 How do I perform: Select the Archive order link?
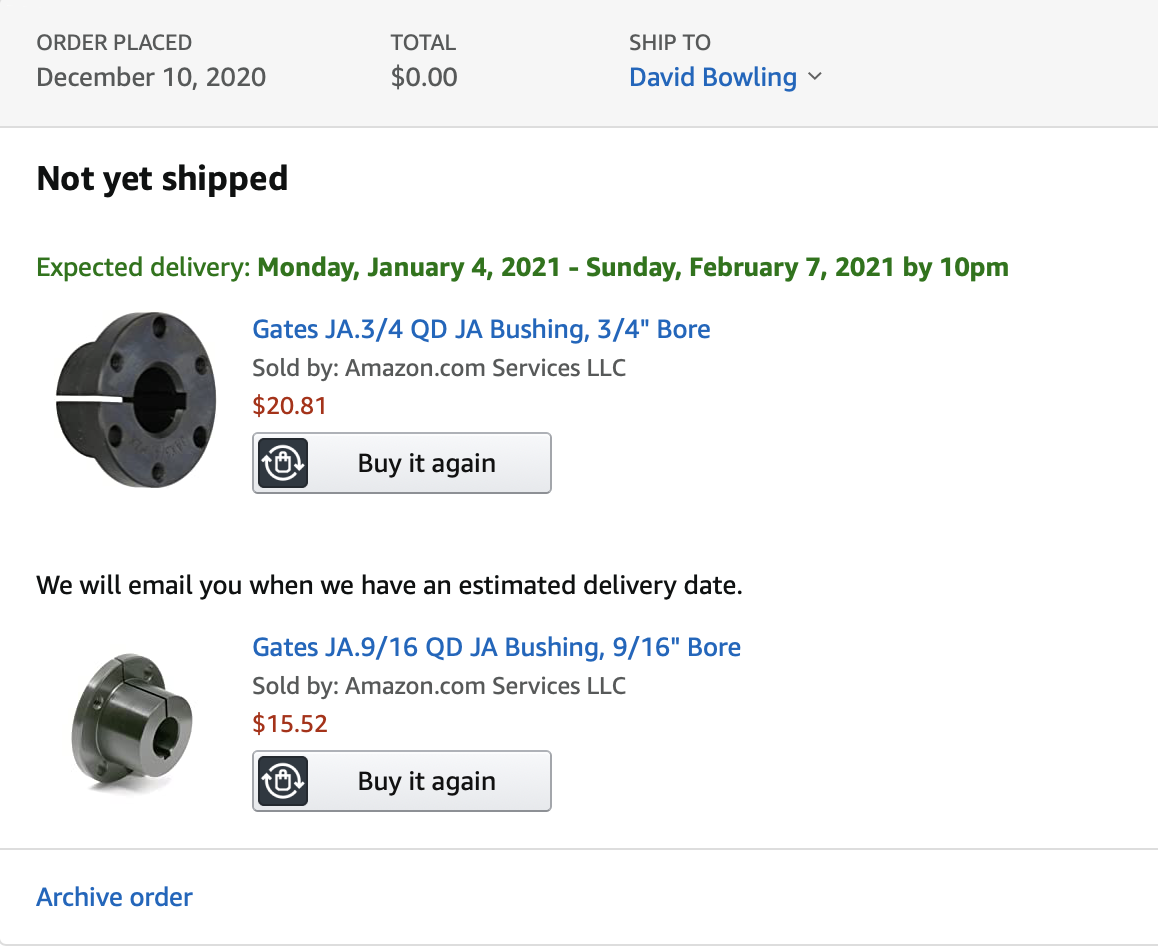click(114, 897)
